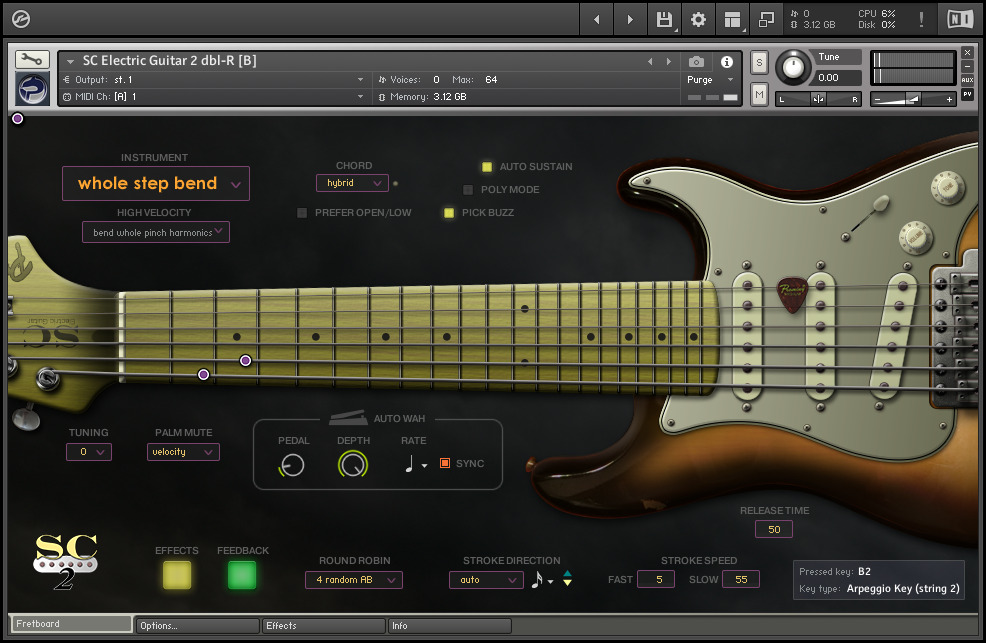Open the instrument name menu arrow beside SC Electric Guitar
Screen dimensions: 986x643
[70, 62]
